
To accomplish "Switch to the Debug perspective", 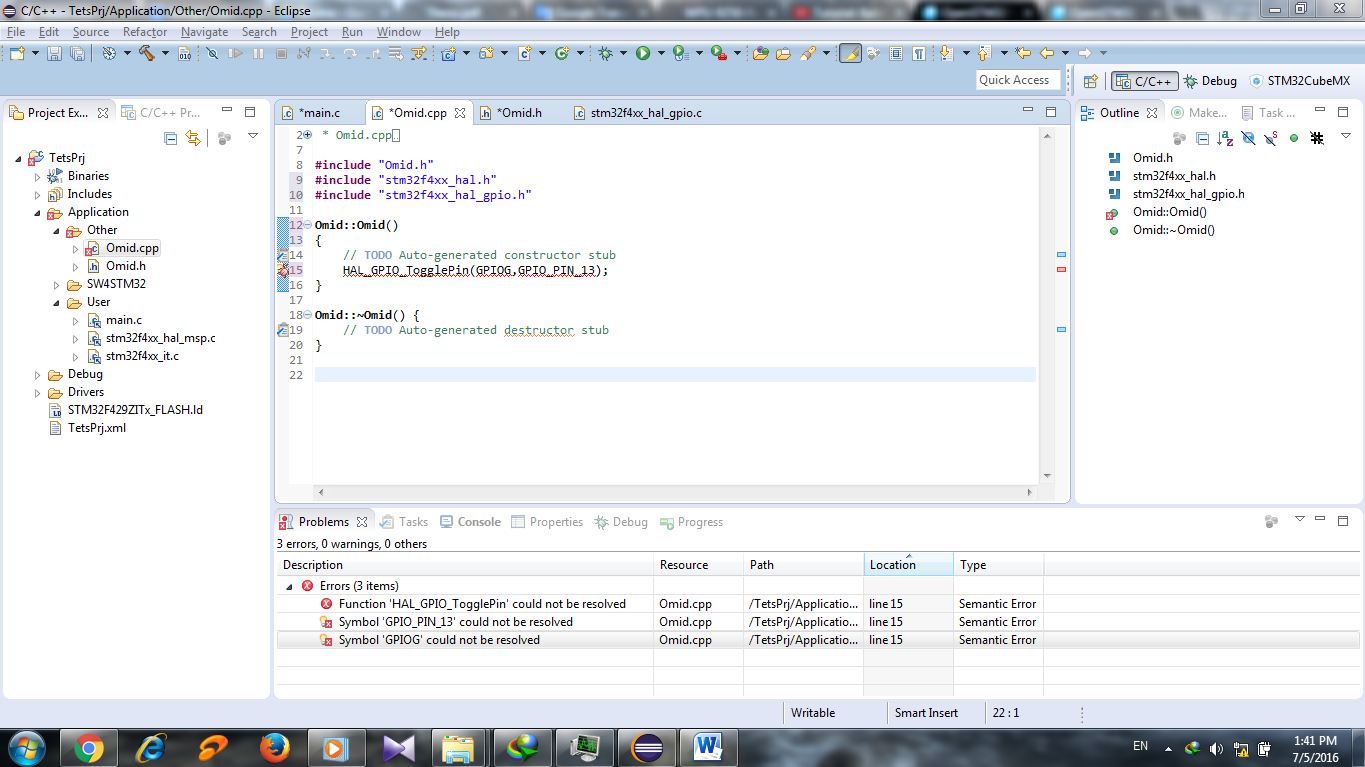I will [x=1210, y=81].
